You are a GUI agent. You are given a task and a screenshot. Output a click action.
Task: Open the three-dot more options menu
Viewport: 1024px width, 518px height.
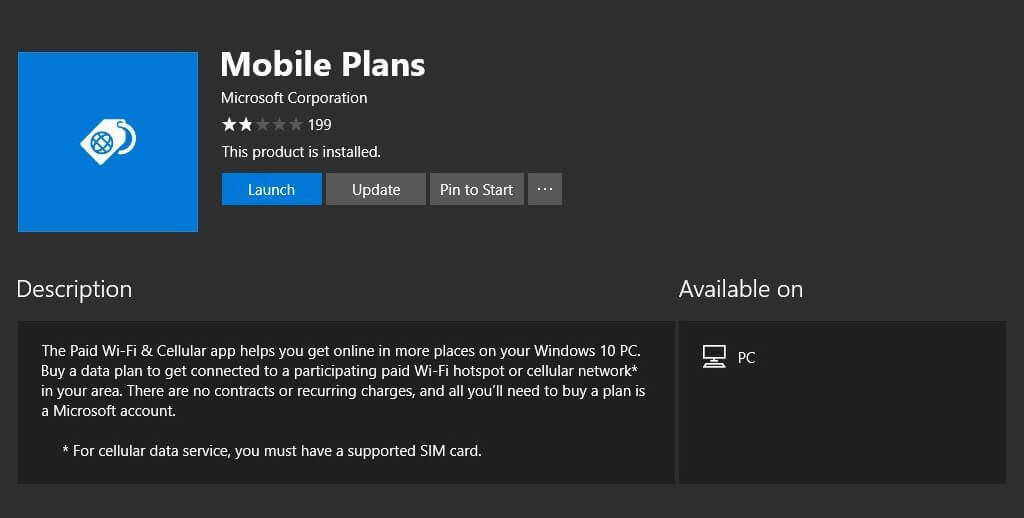[545, 189]
